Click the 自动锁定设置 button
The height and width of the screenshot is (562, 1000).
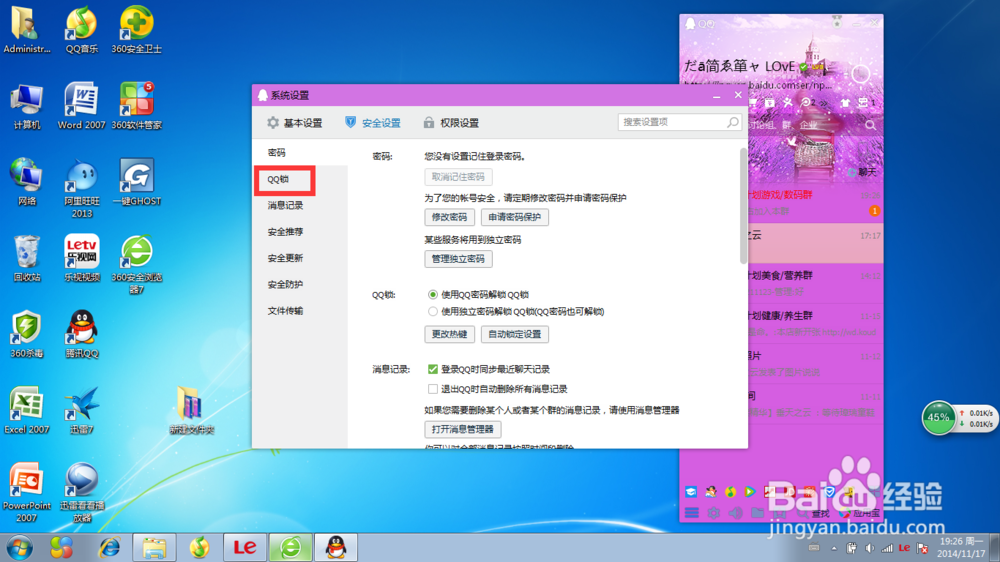(514, 334)
